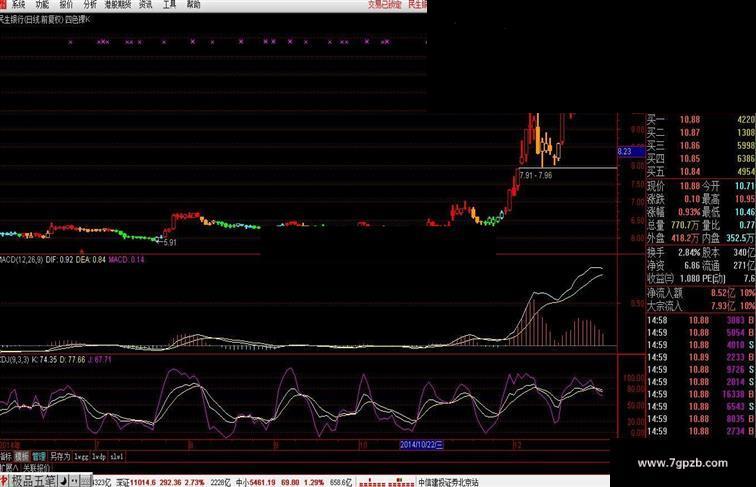Viewport: 756px width, 487px height.
Task: Click the 深证 11014.6 index in status bar
Action: (136, 482)
